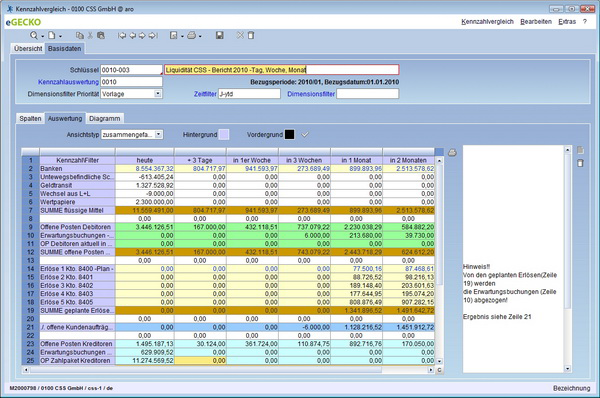The height and width of the screenshot is (398, 600).
Task: Click the Zeitfilter link label
Action: pyautogui.click(x=205, y=94)
